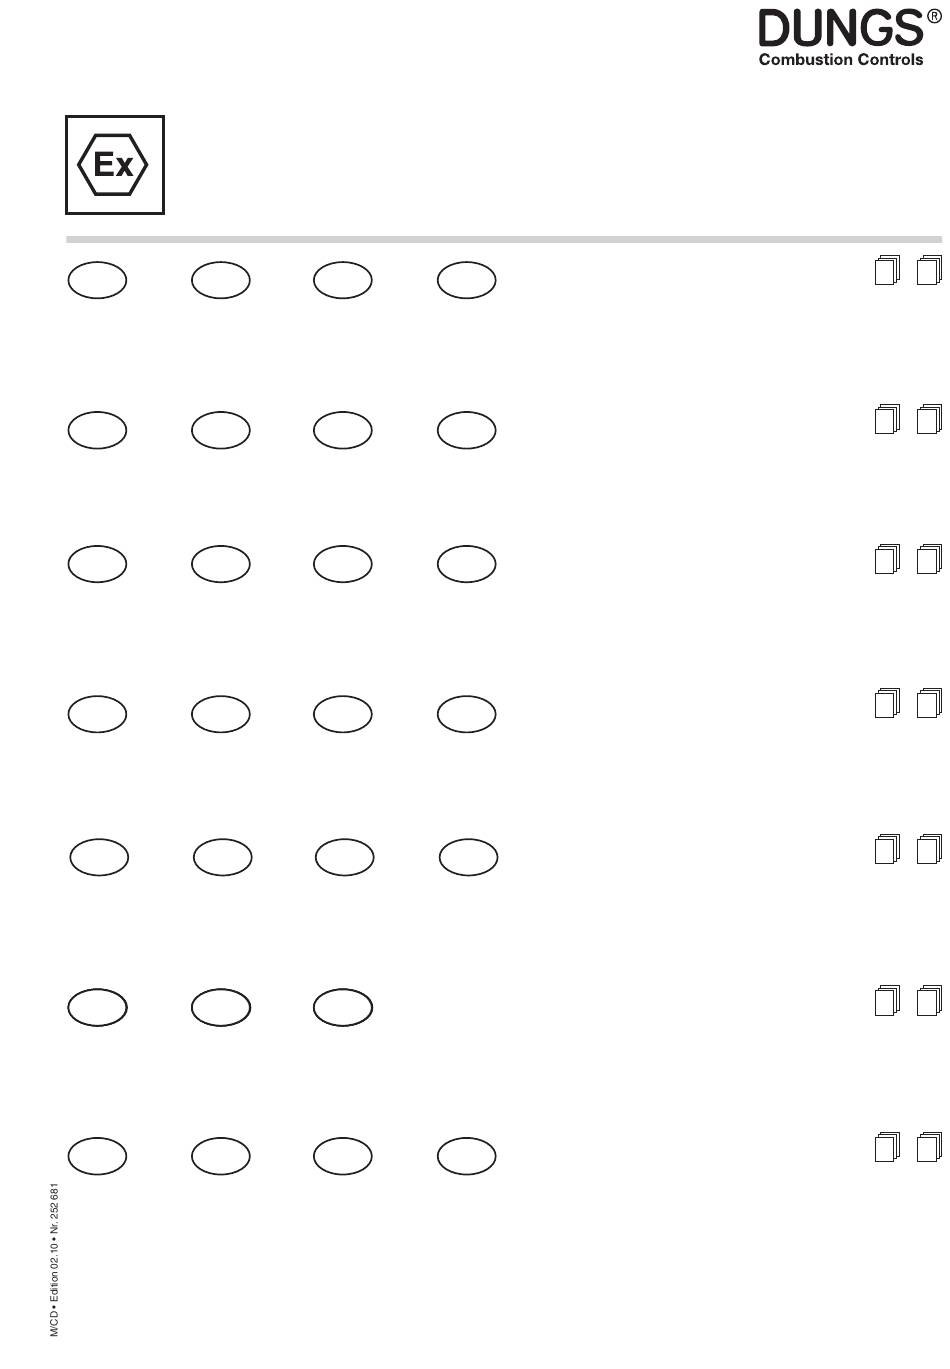950x1369 pixels.
Task: Click the vertical Edition 02.10 Nr. 252 681 text
Action: (55, 1261)
